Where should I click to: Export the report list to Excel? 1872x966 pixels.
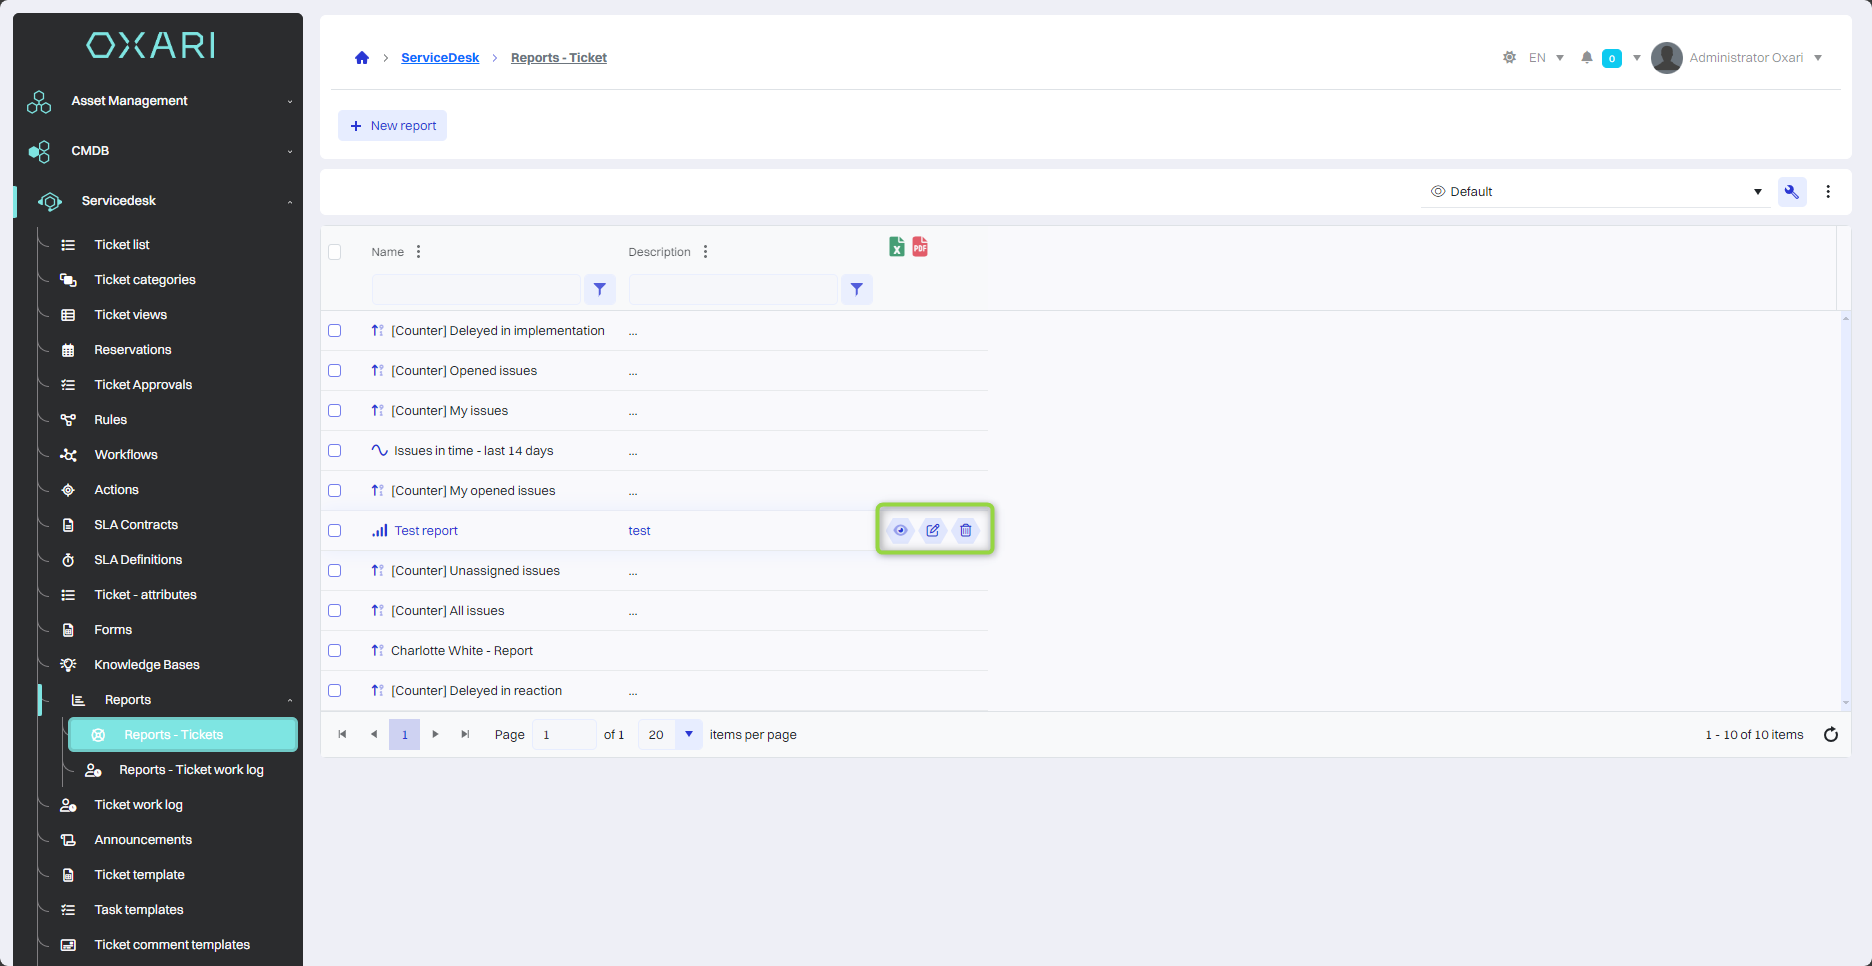tap(897, 247)
